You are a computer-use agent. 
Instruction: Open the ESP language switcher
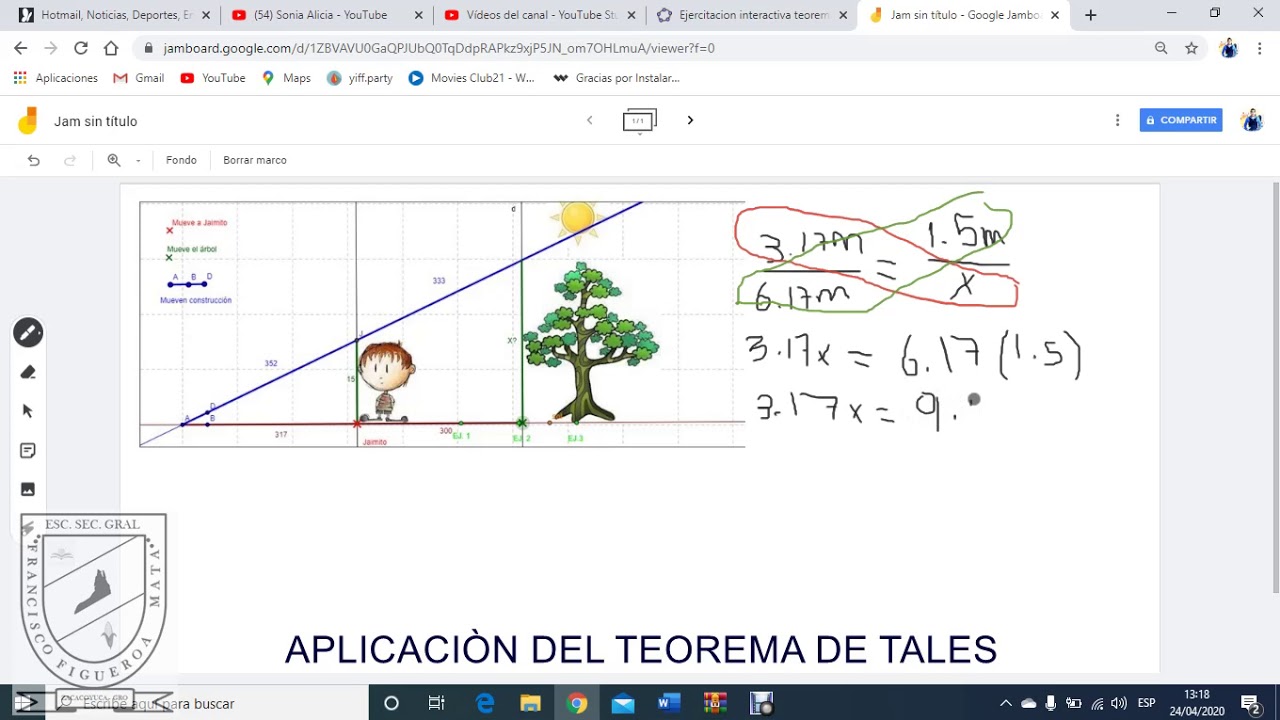pyautogui.click(x=1146, y=703)
